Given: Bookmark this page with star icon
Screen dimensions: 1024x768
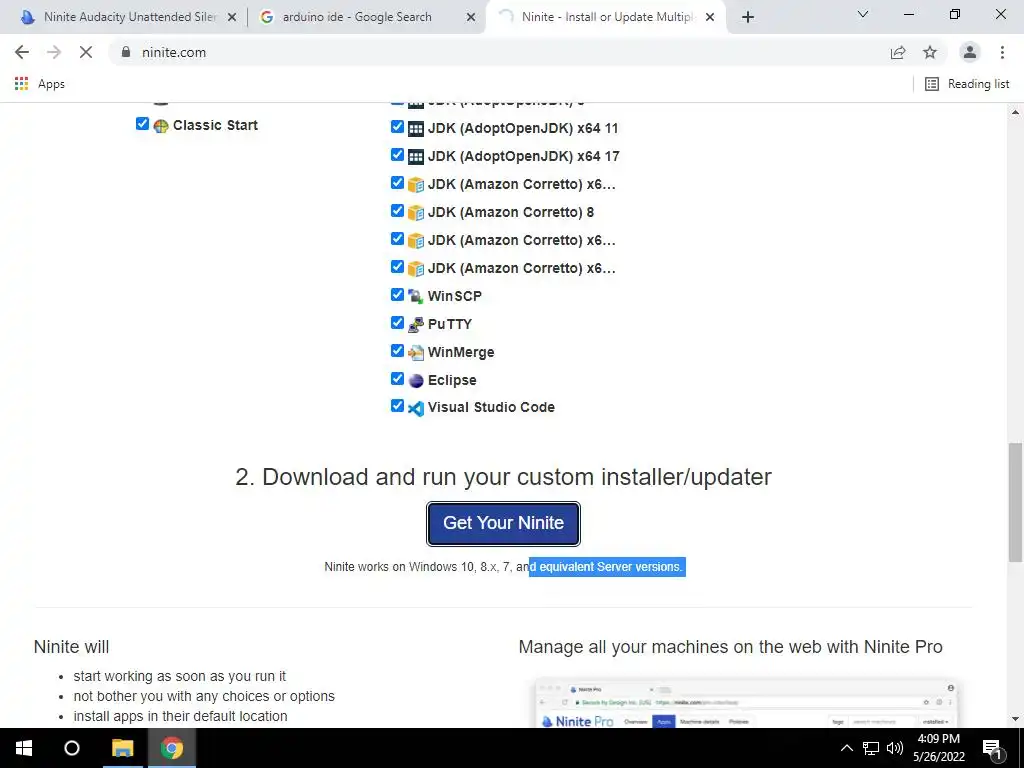Looking at the screenshot, I should pyautogui.click(x=930, y=52).
